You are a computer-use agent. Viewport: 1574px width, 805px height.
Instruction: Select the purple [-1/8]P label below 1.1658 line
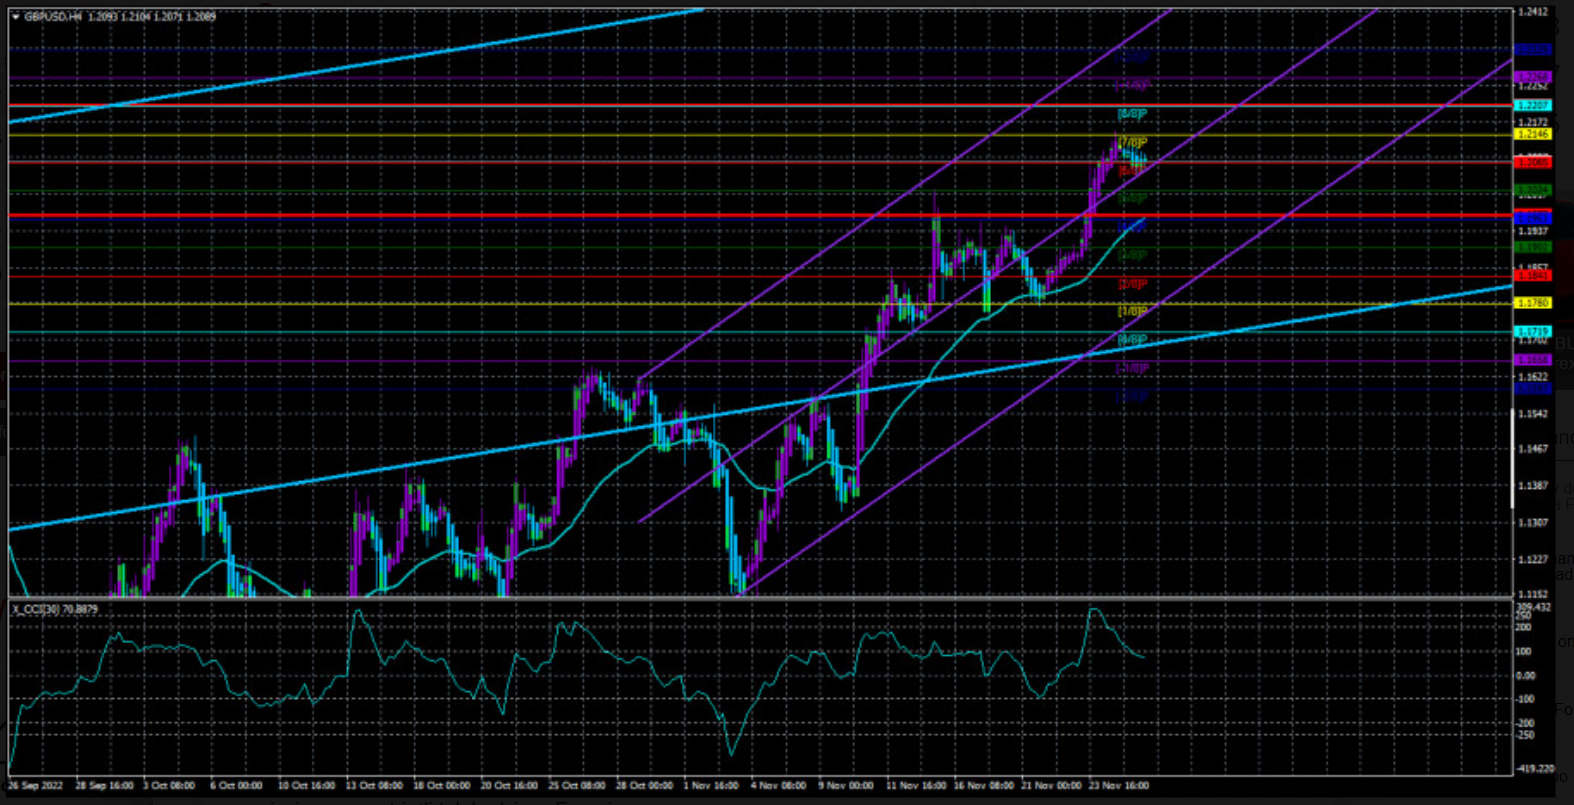pos(1132,369)
